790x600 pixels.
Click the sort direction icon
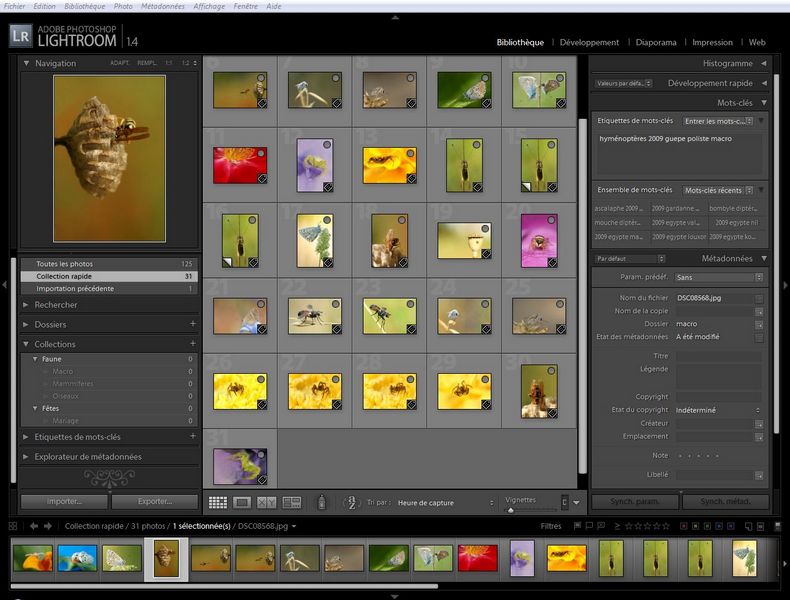[351, 502]
